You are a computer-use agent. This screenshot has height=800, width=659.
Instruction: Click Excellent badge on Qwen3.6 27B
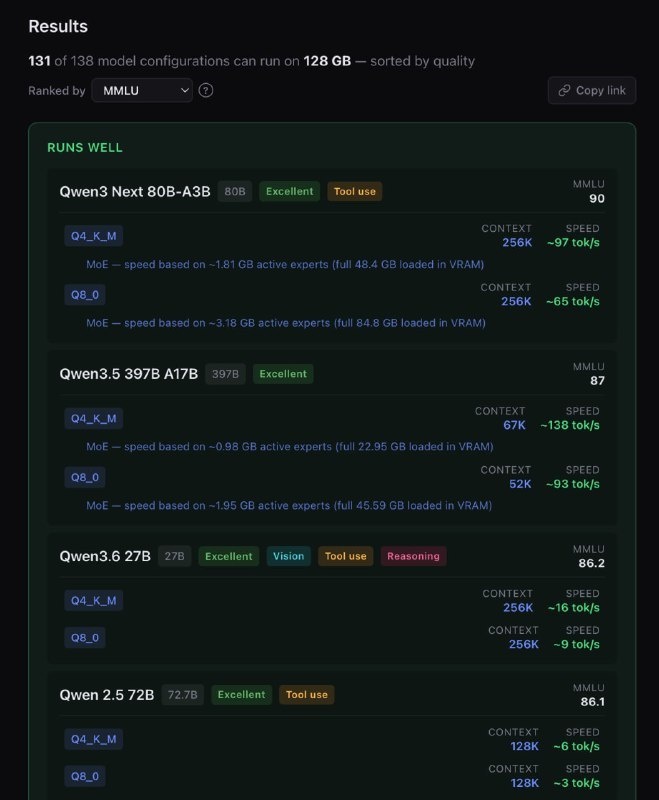(x=229, y=556)
